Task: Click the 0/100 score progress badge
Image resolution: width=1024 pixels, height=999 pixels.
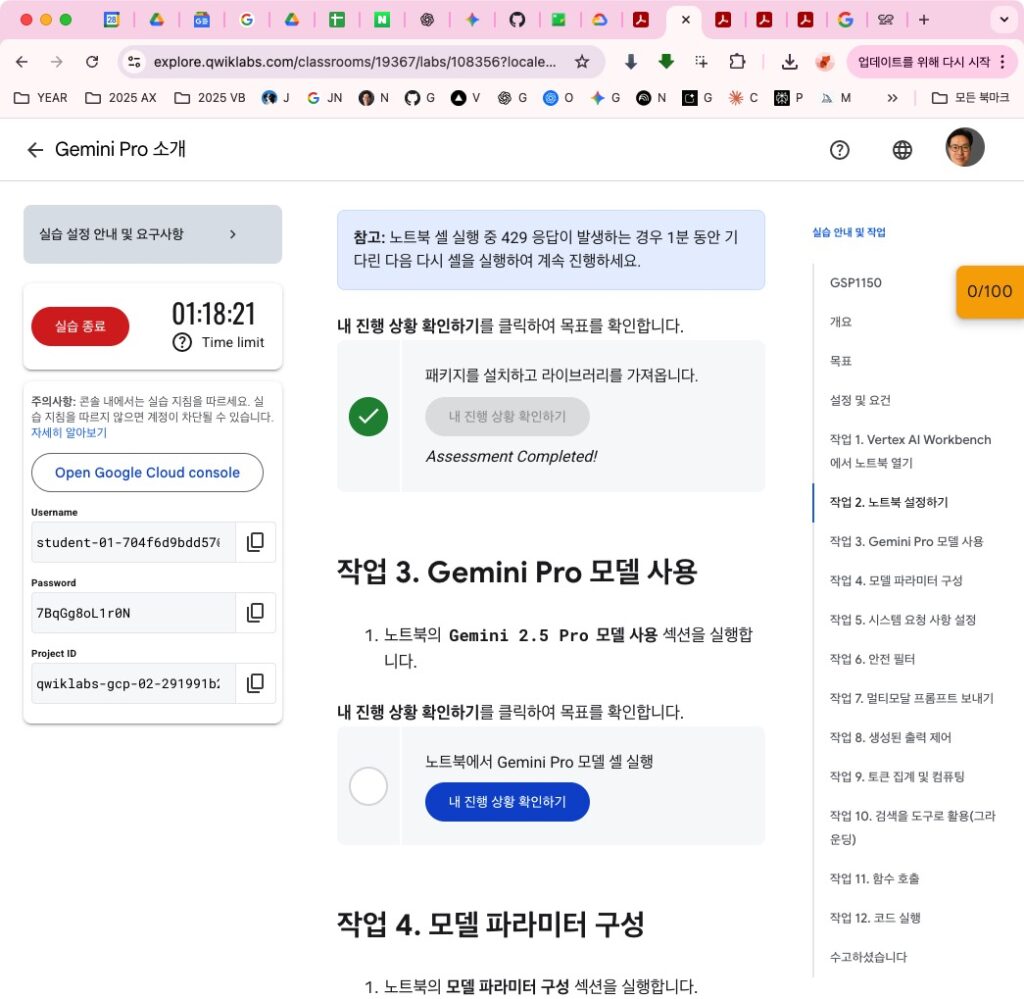Action: pos(989,292)
